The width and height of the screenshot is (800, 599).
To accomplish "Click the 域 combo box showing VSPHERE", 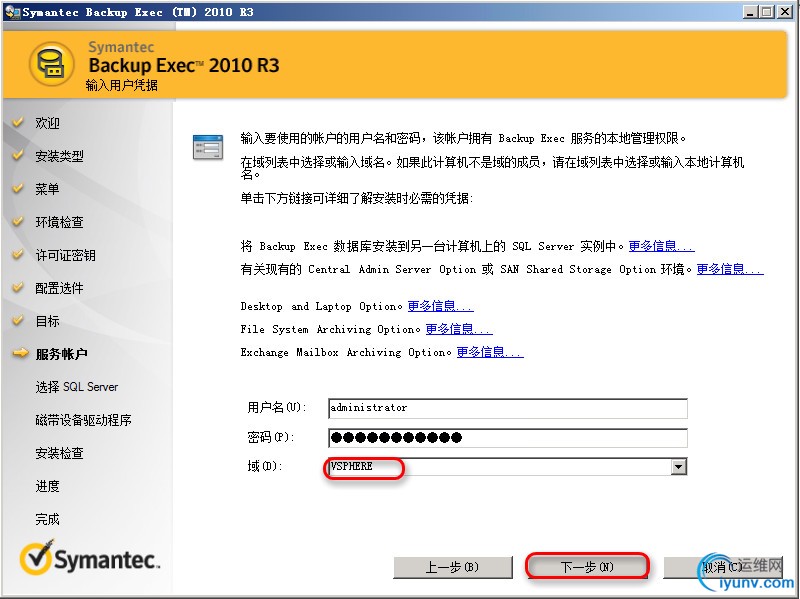I will point(507,466).
